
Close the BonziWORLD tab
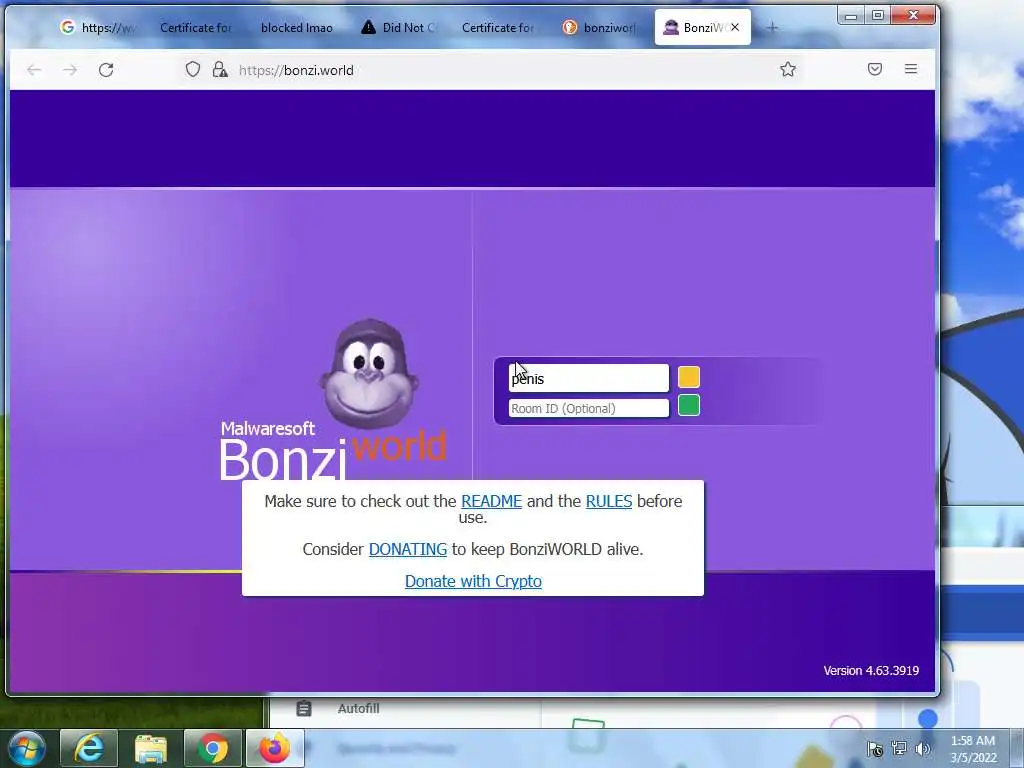pos(735,27)
